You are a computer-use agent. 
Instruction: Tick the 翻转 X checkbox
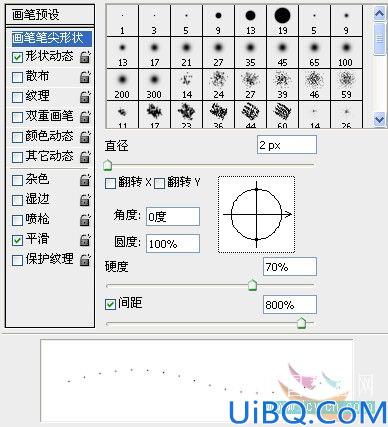[110, 183]
